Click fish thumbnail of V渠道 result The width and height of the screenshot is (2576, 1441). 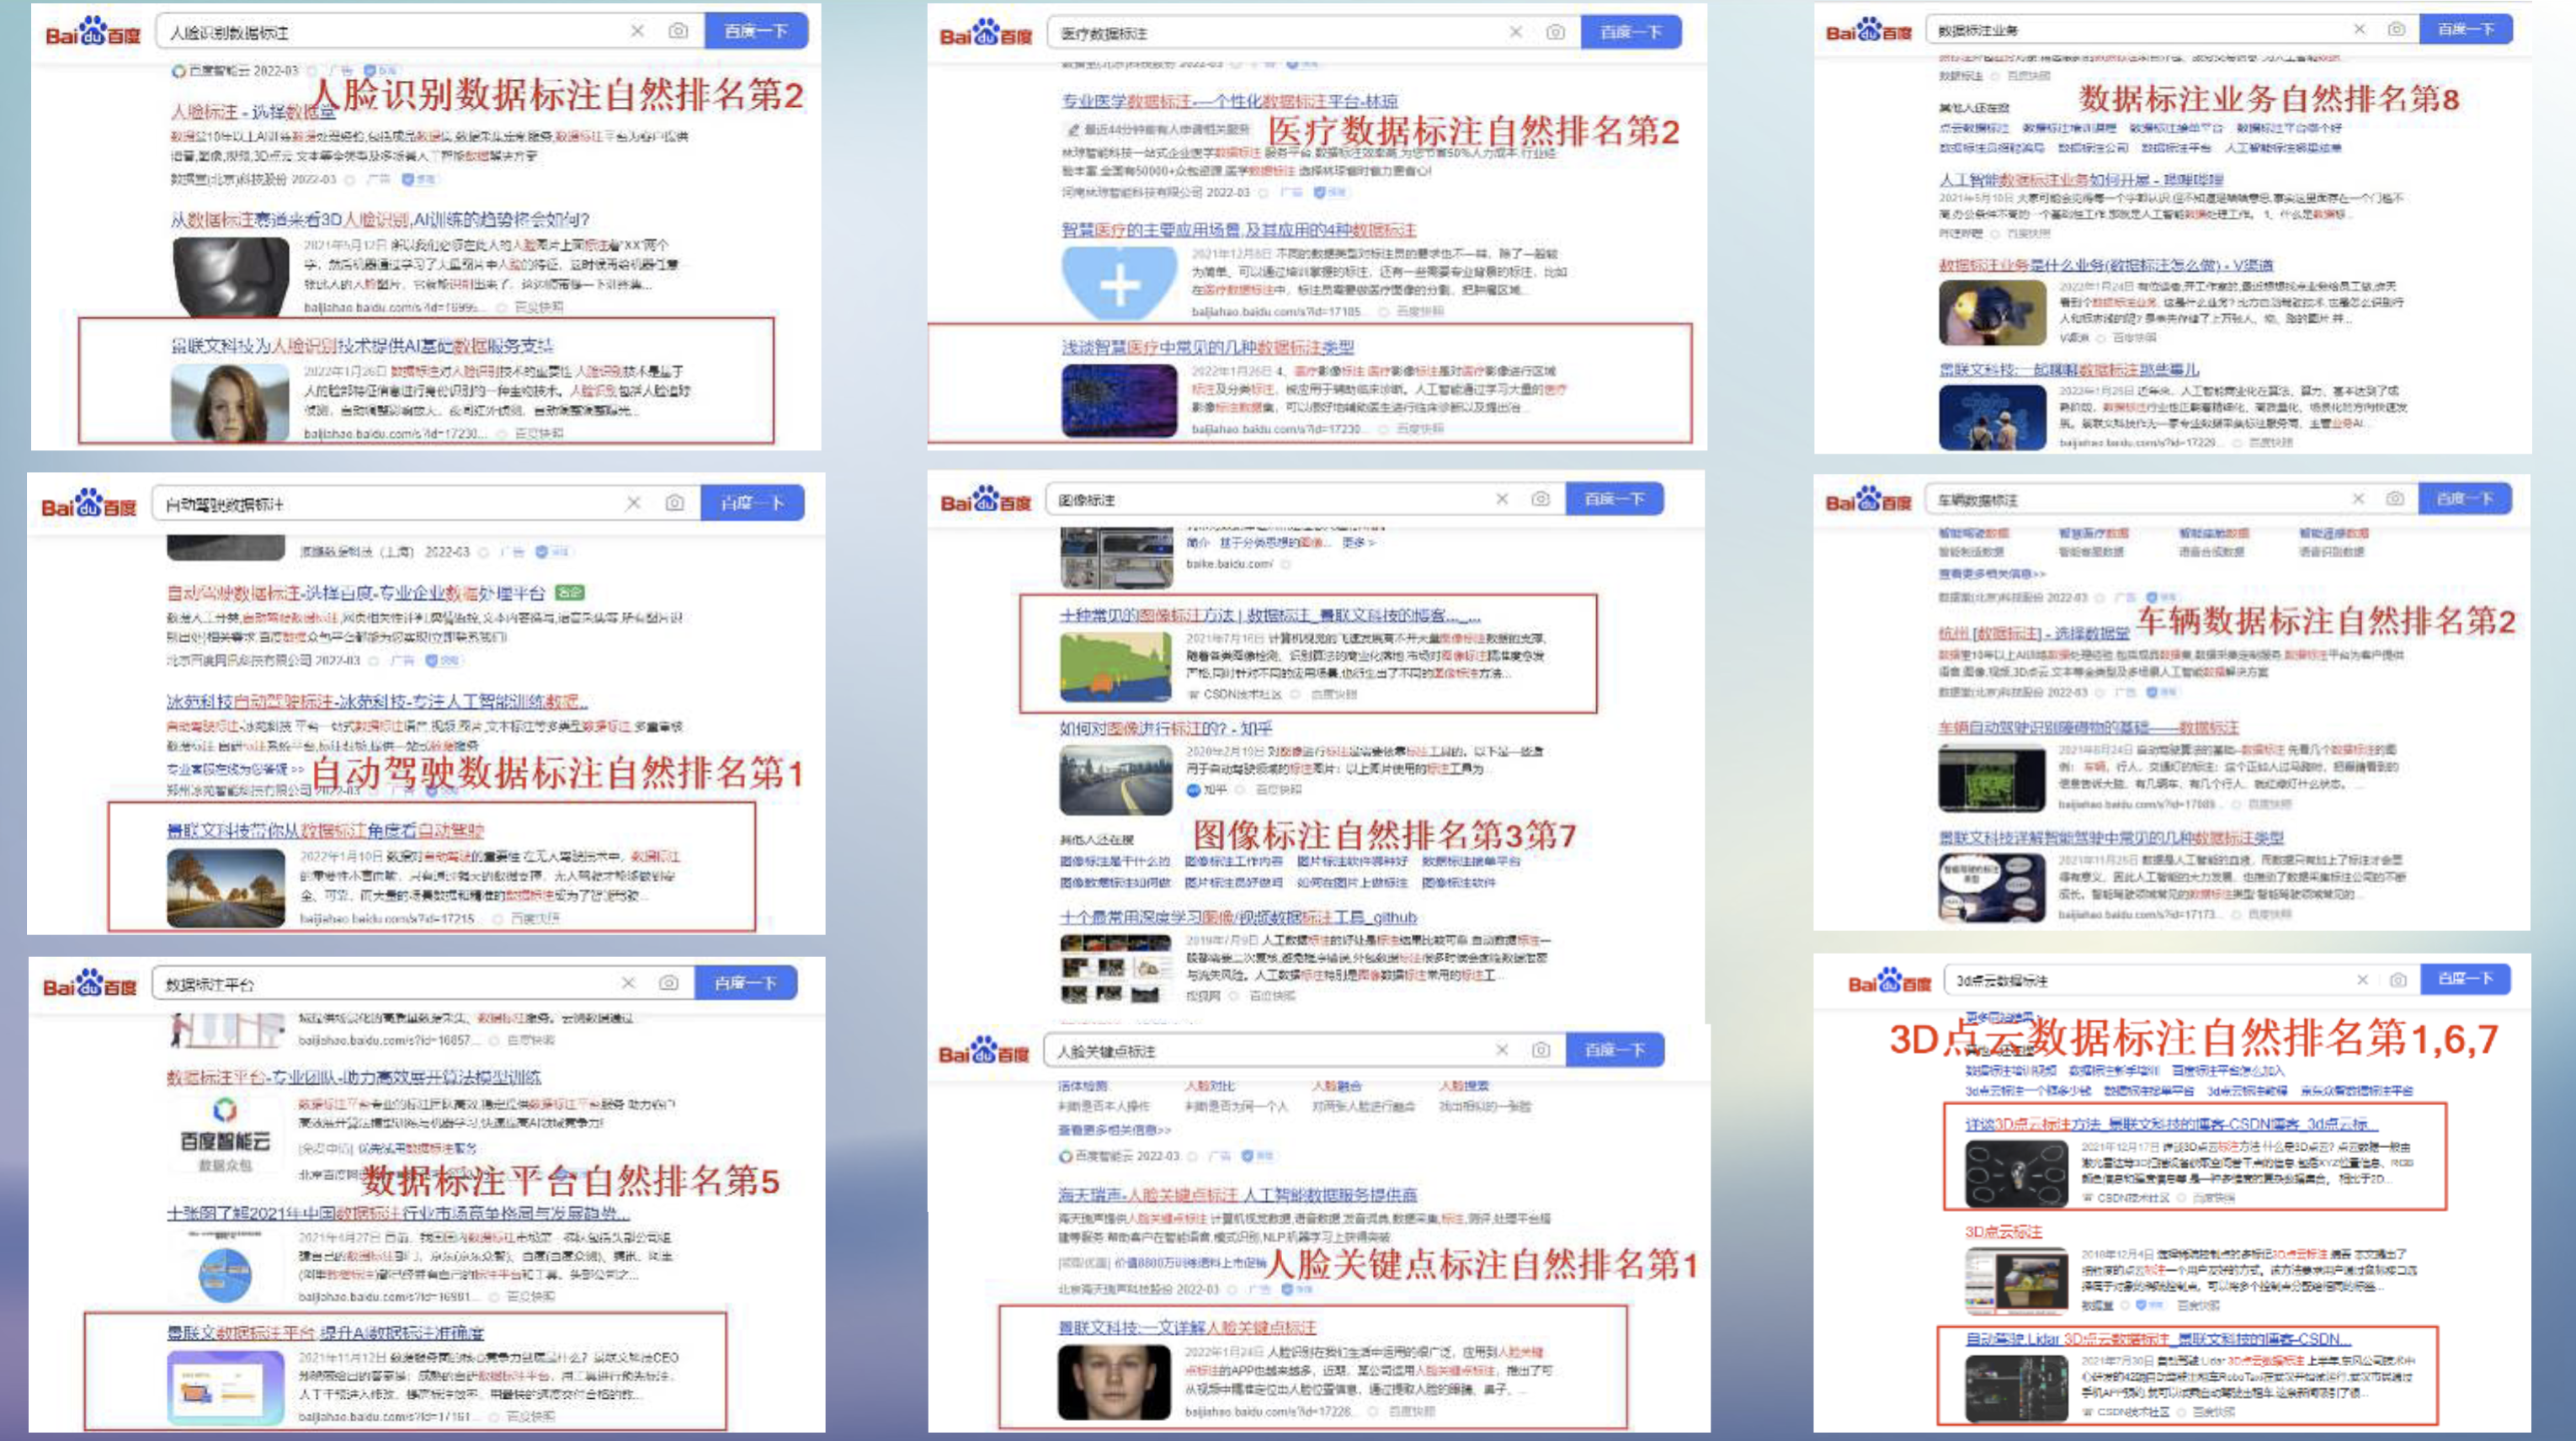click(x=1992, y=312)
